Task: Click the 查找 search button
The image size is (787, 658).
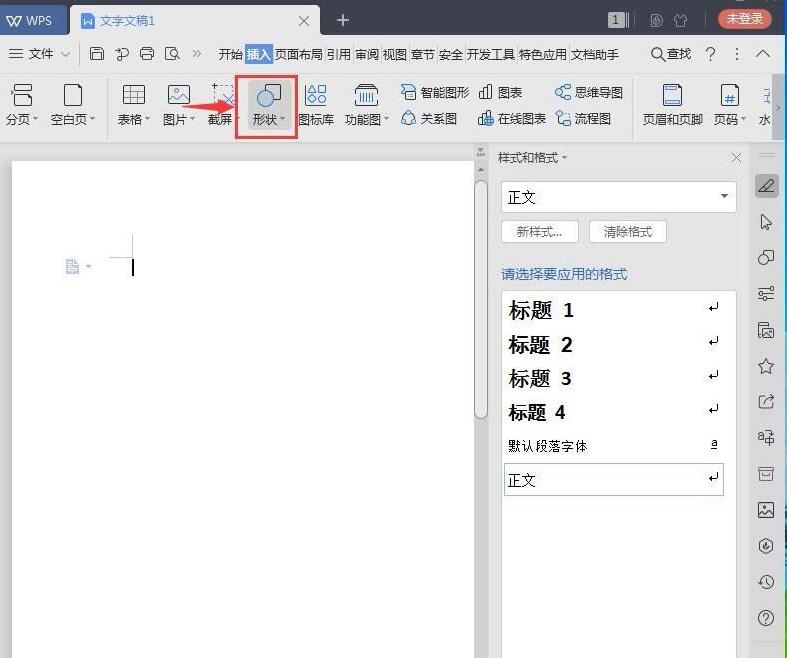Action: coord(671,54)
